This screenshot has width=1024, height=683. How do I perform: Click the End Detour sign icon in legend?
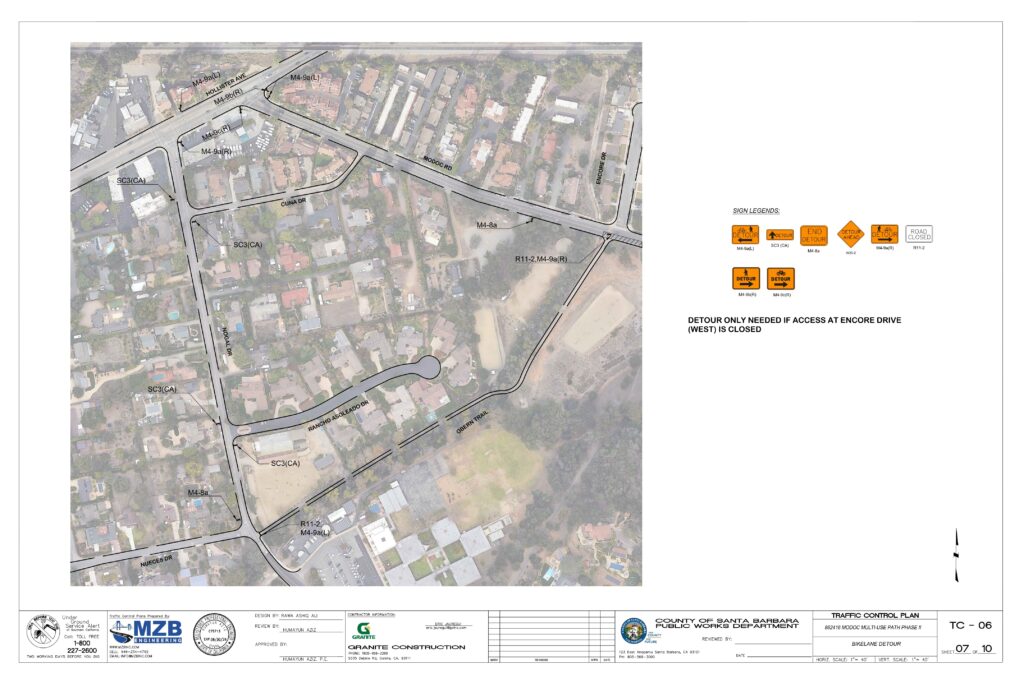pyautogui.click(x=814, y=235)
